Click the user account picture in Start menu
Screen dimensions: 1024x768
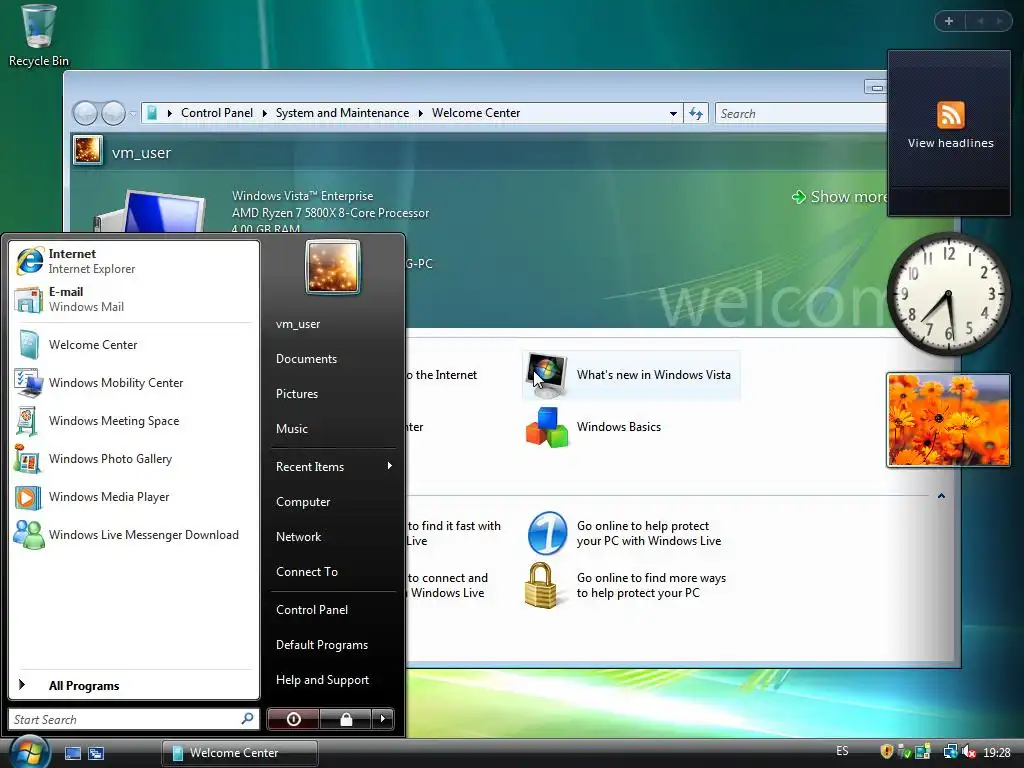[x=333, y=266]
